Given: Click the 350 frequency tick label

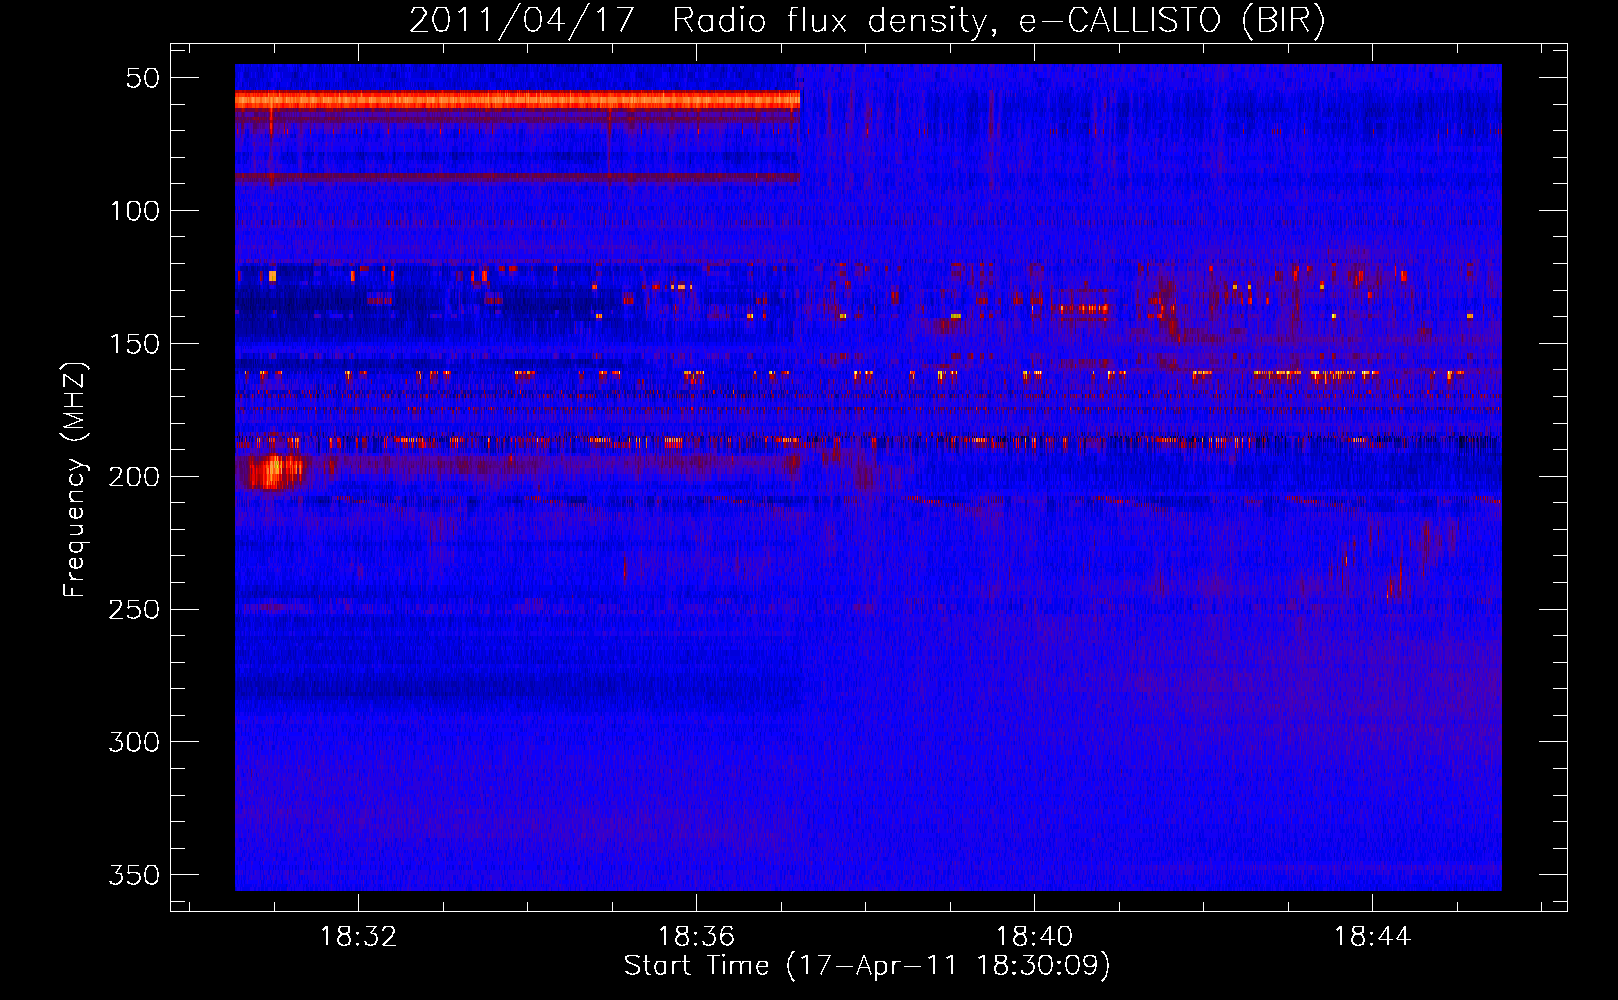Looking at the screenshot, I should coord(134,875).
